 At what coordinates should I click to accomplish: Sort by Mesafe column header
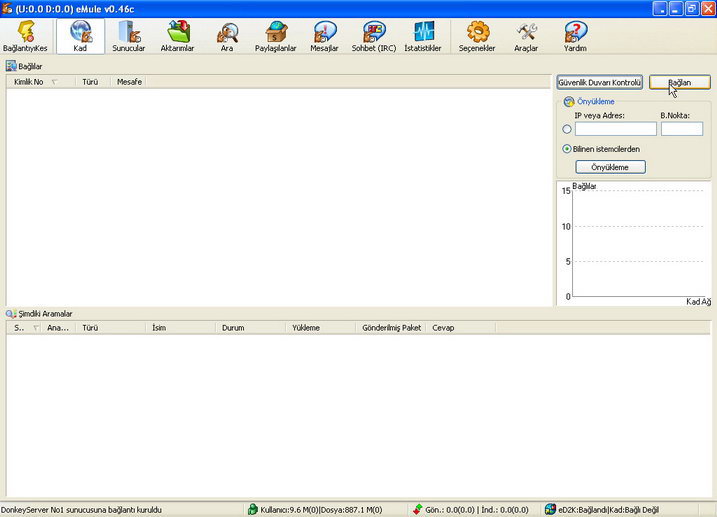click(x=128, y=82)
